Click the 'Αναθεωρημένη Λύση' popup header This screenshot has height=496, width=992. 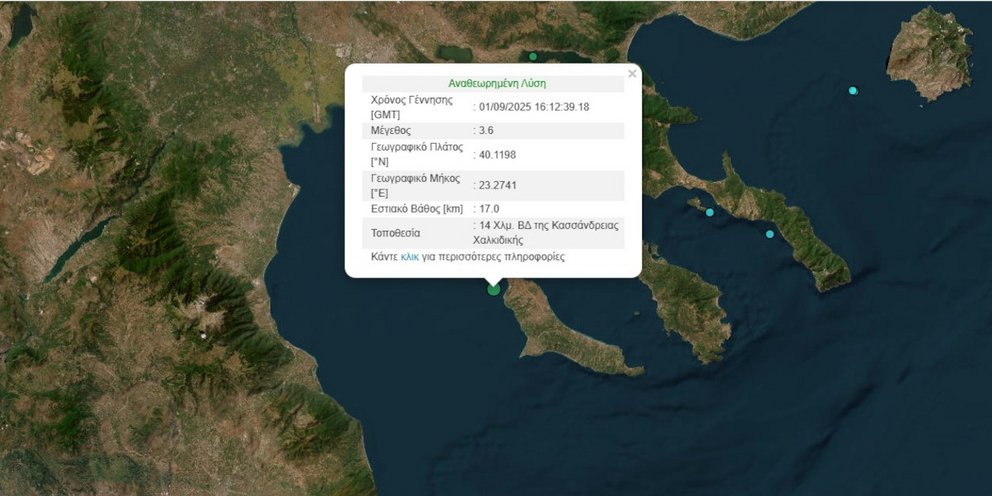tap(497, 84)
